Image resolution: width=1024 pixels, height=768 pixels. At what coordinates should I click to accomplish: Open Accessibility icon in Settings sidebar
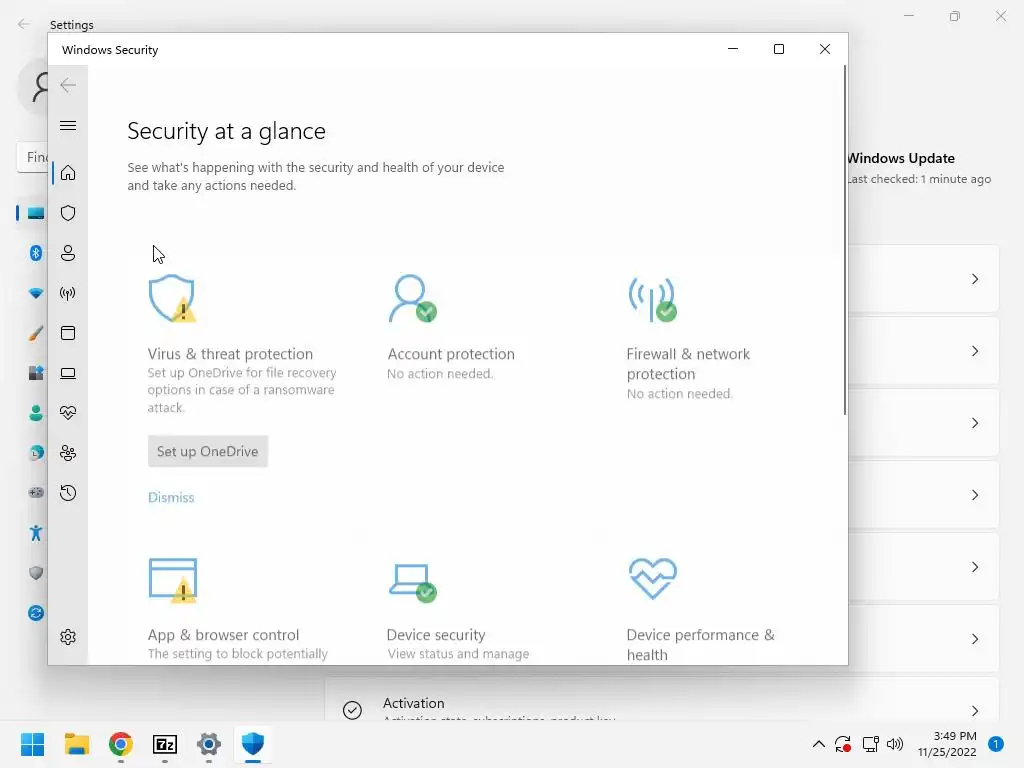click(36, 533)
